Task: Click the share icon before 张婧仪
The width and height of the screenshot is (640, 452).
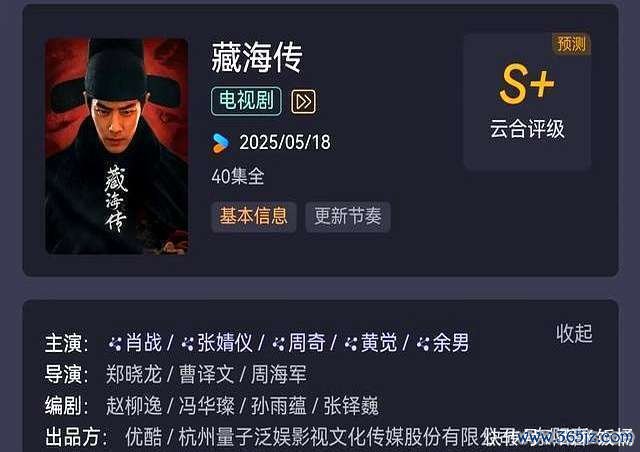Action: tap(187, 344)
